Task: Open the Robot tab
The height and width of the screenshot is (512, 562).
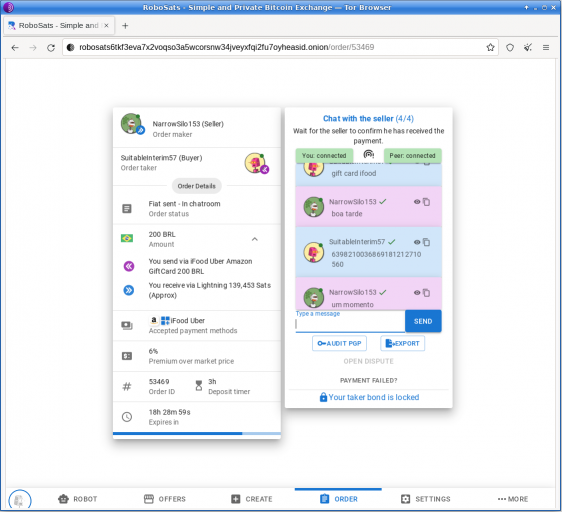Action: 78,499
